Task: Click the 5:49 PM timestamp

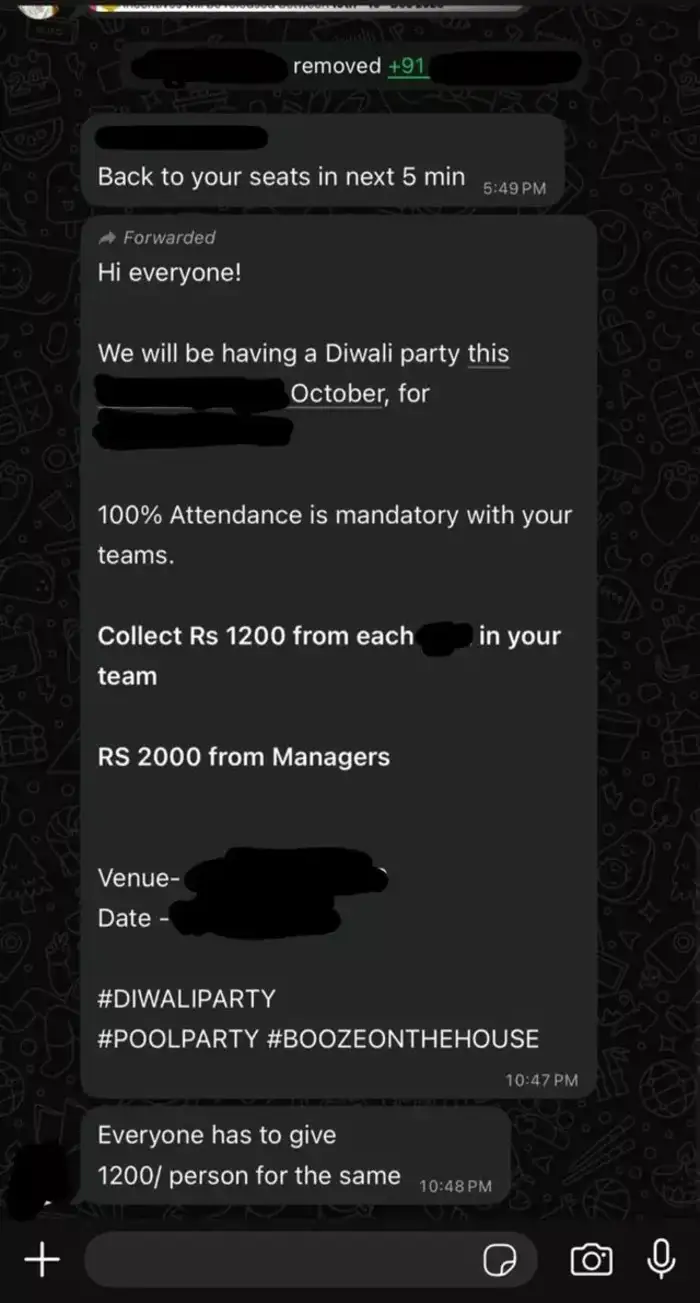Action: point(514,188)
